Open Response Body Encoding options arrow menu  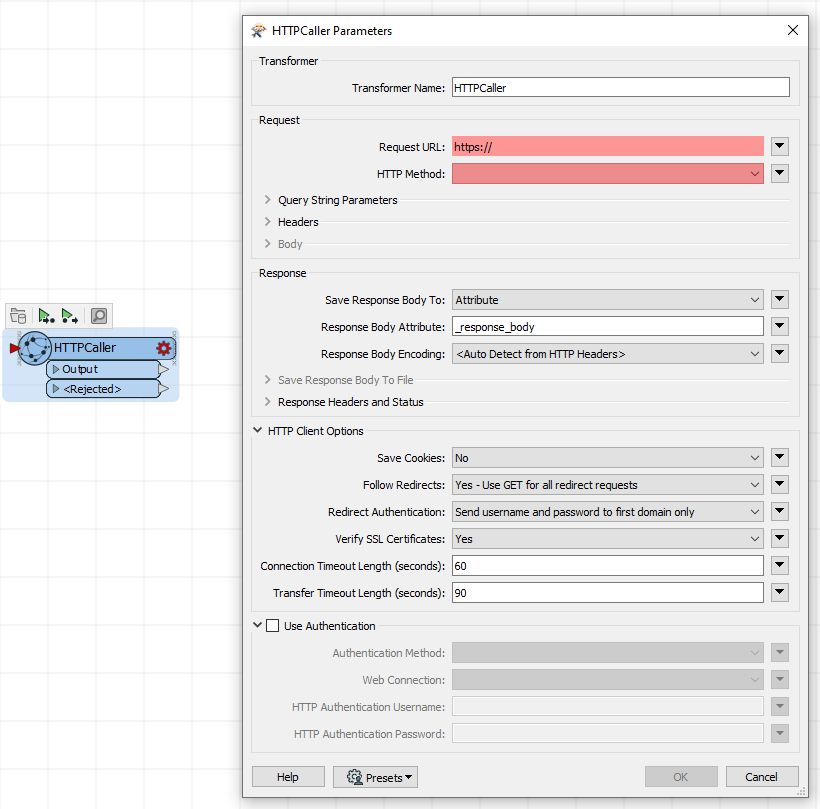tap(780, 354)
